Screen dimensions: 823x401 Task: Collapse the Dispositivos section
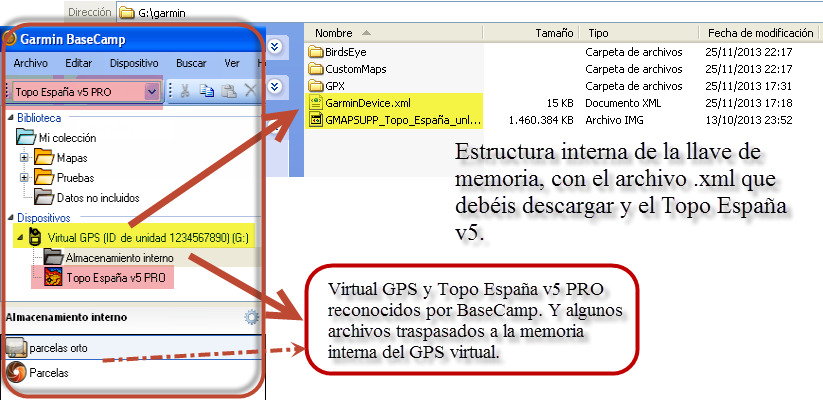pyautogui.click(x=12, y=218)
